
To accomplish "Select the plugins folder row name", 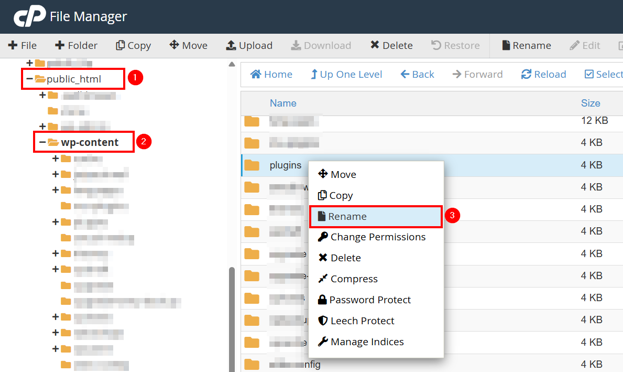I will pyautogui.click(x=285, y=165).
